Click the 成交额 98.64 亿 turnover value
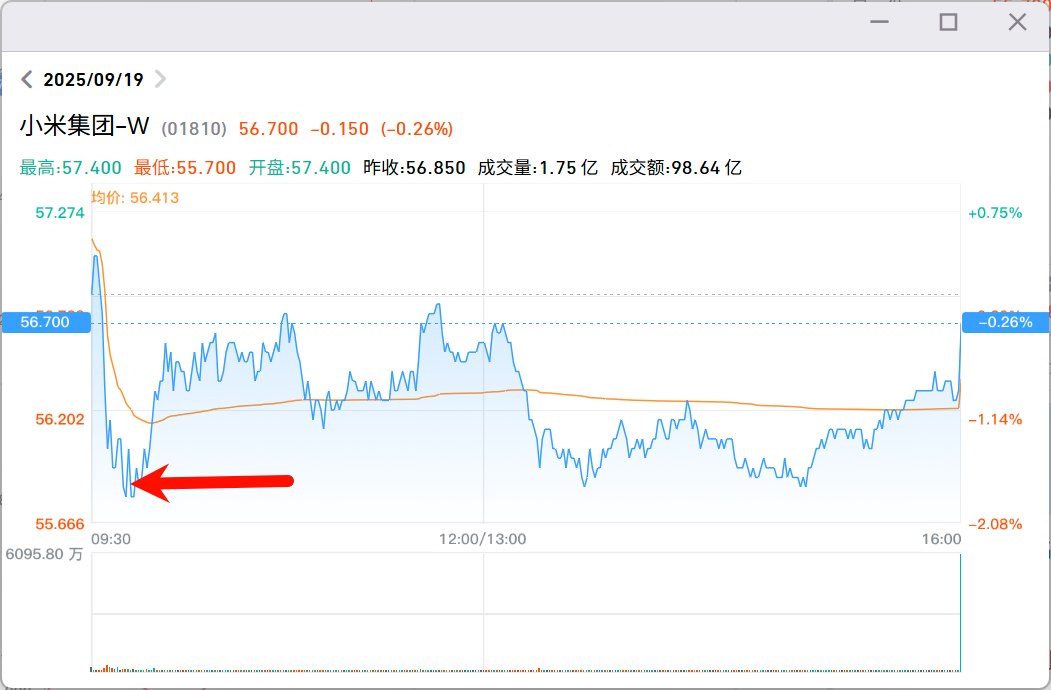The height and width of the screenshot is (690, 1051). pos(676,168)
